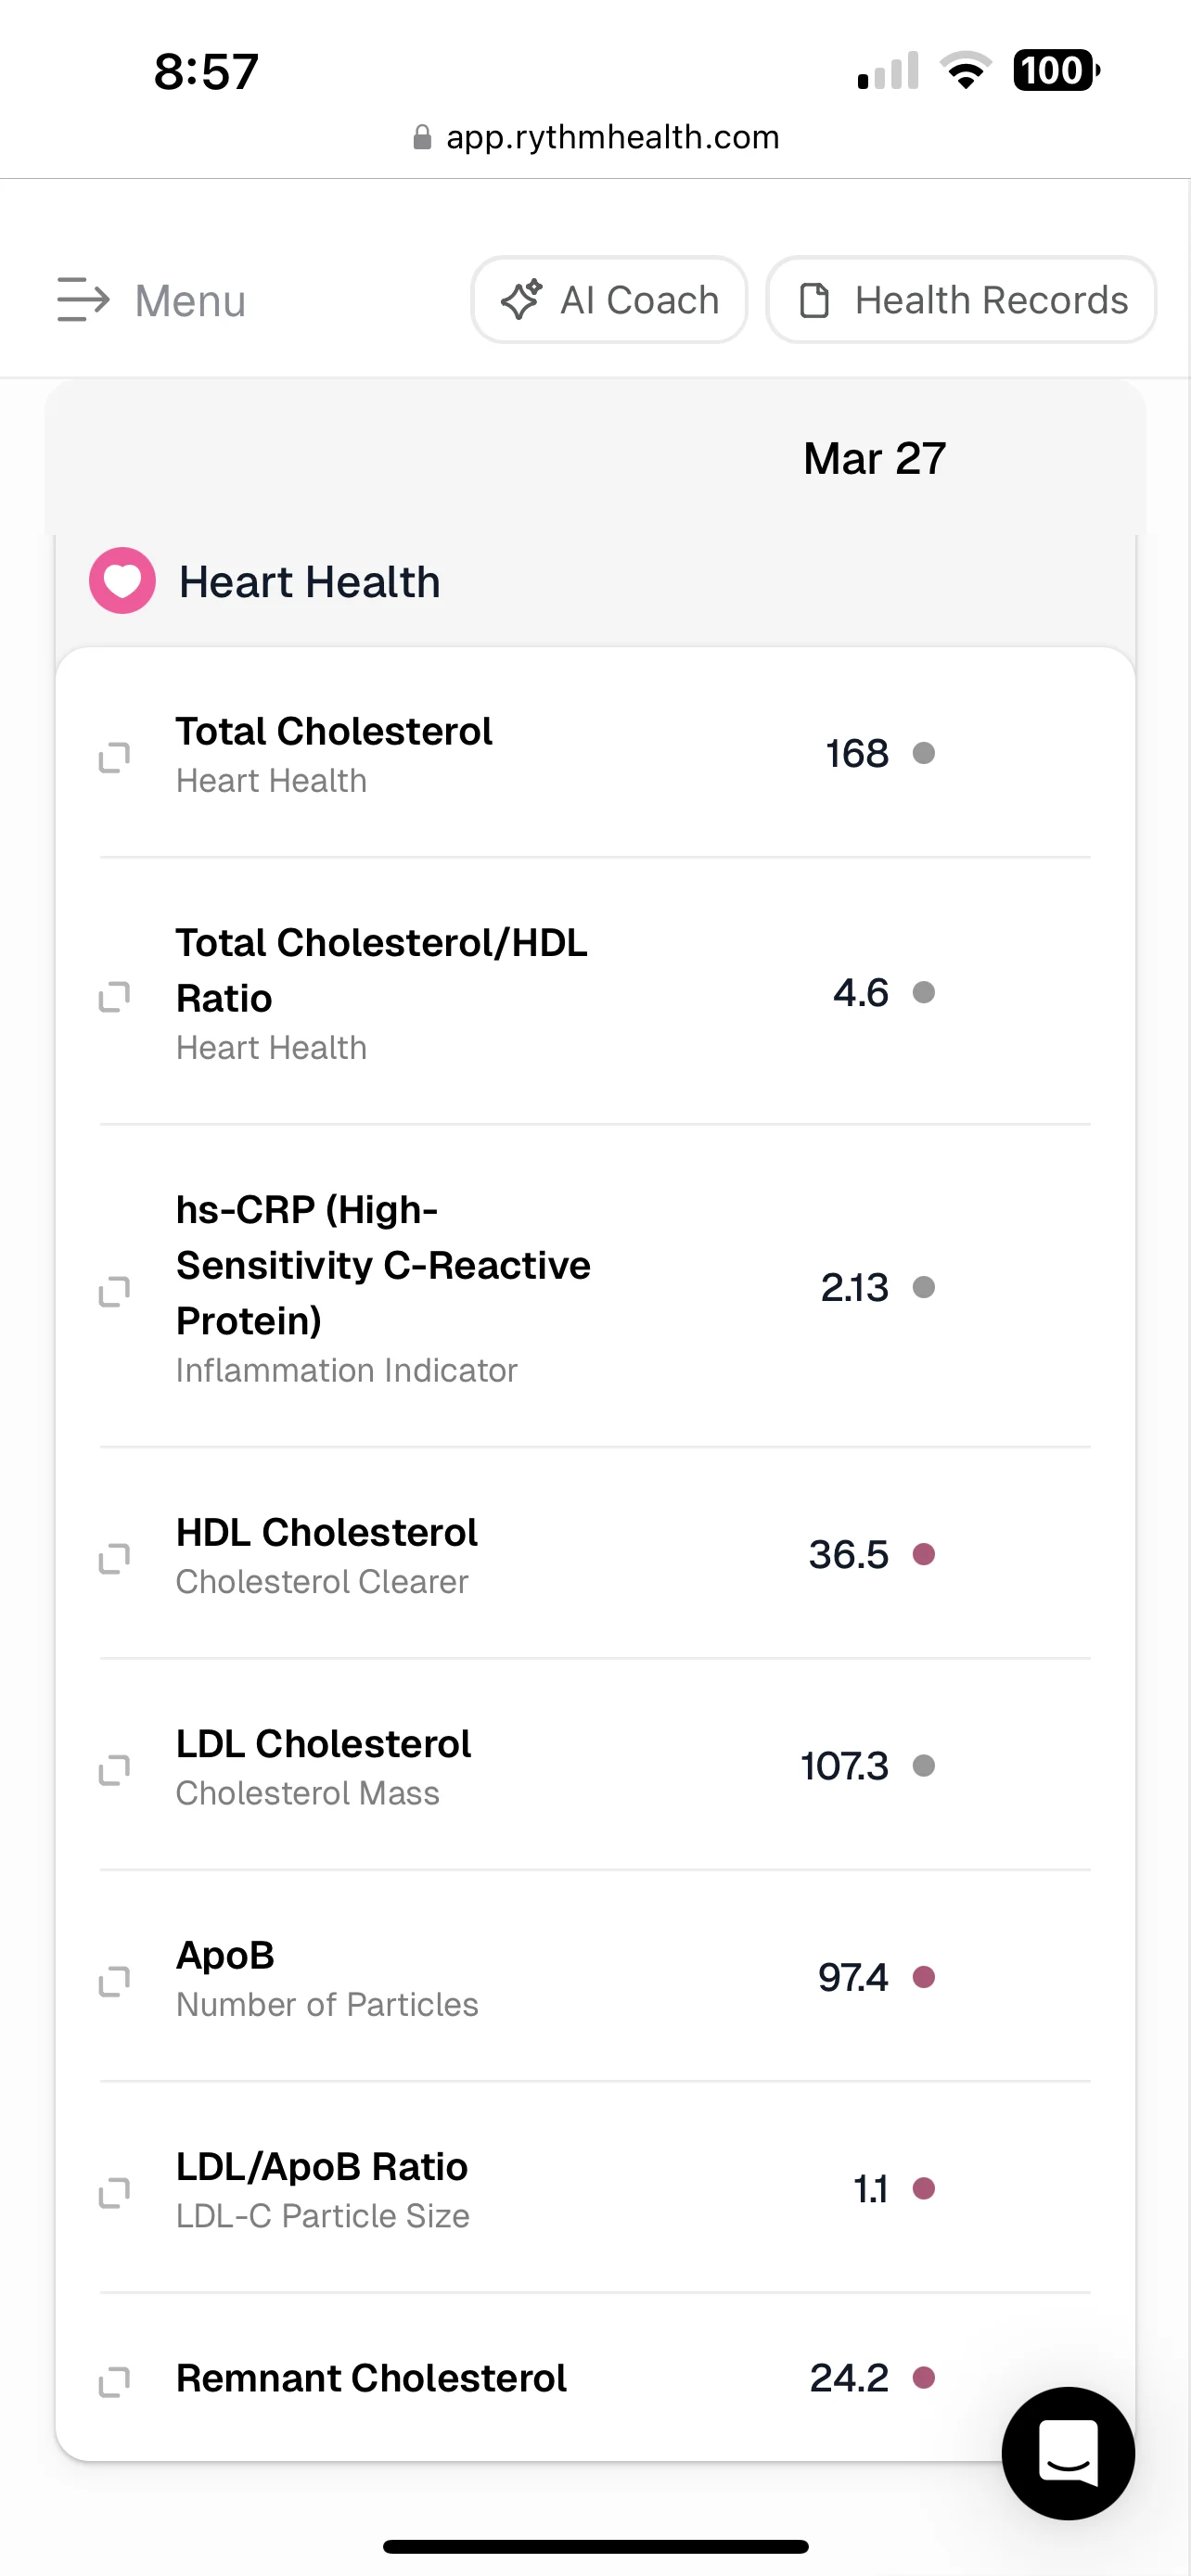Select the LDL Cholesterol row title
This screenshot has width=1191, height=2576.
[323, 1744]
